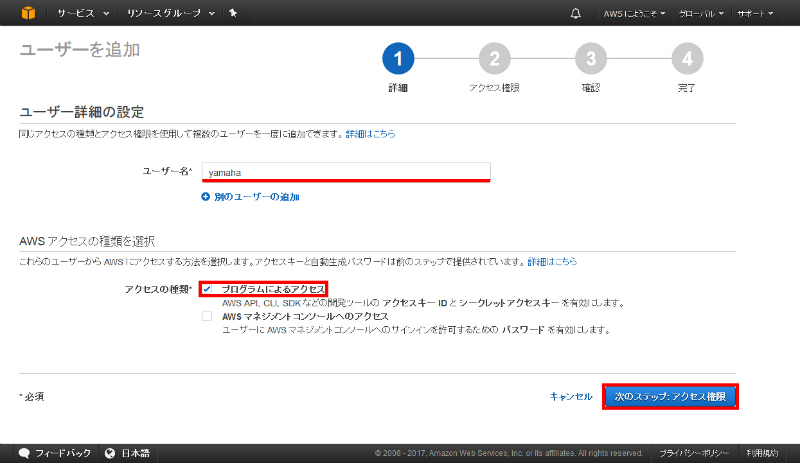The height and width of the screenshot is (463, 800).
Task: Click the AWS アクセスの種類を選択 heading
Action: tap(87, 241)
